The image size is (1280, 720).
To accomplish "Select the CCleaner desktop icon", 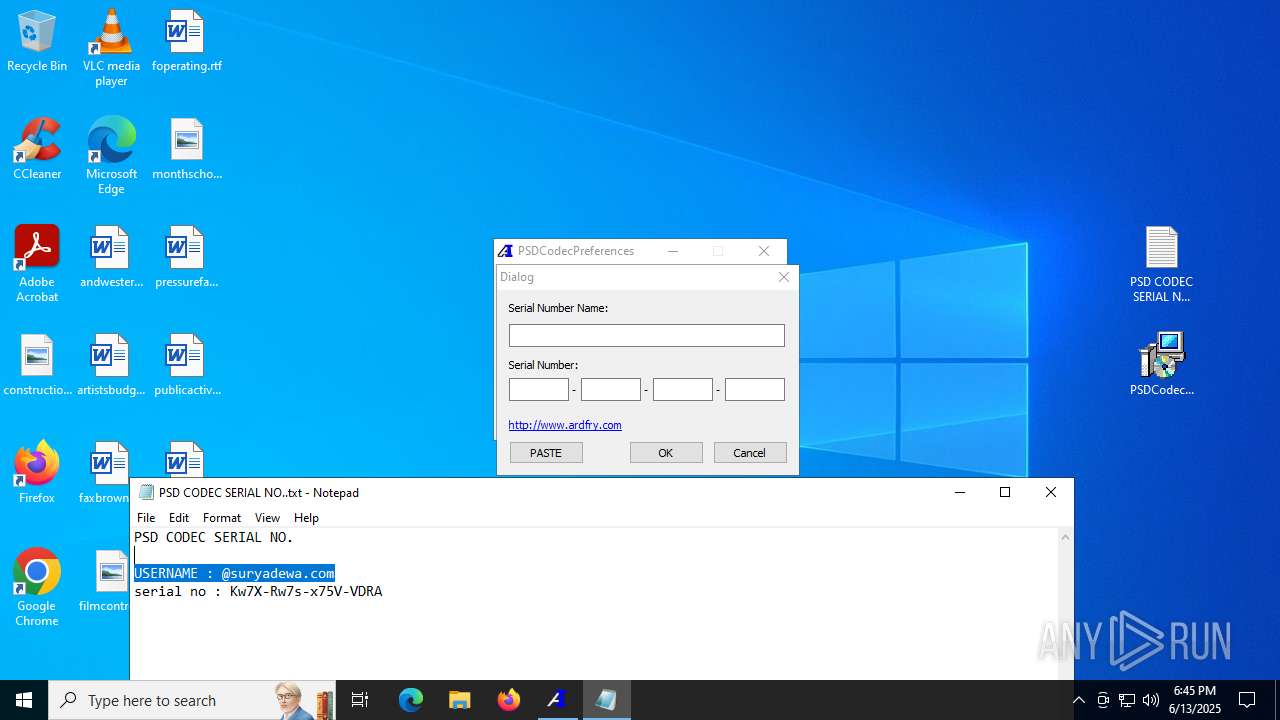I will click(x=37, y=150).
